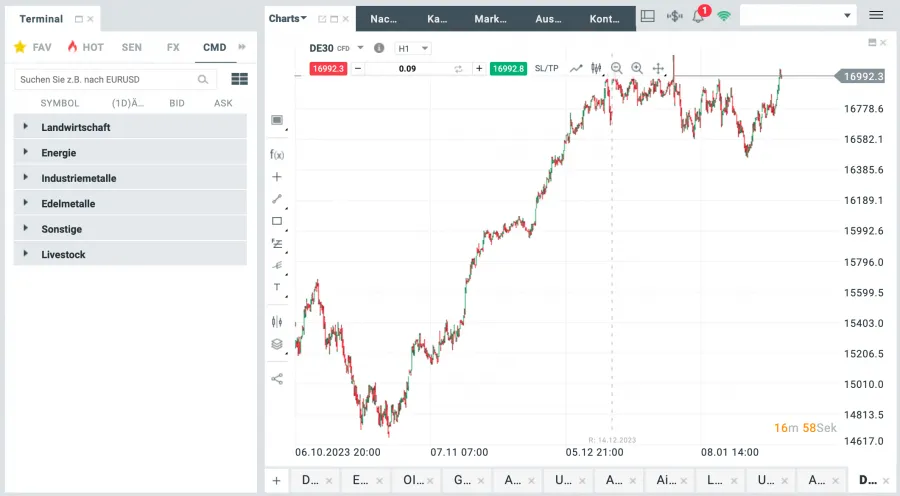900x496 pixels.
Task: Open the f(x) indicators tool
Action: pyautogui.click(x=277, y=155)
